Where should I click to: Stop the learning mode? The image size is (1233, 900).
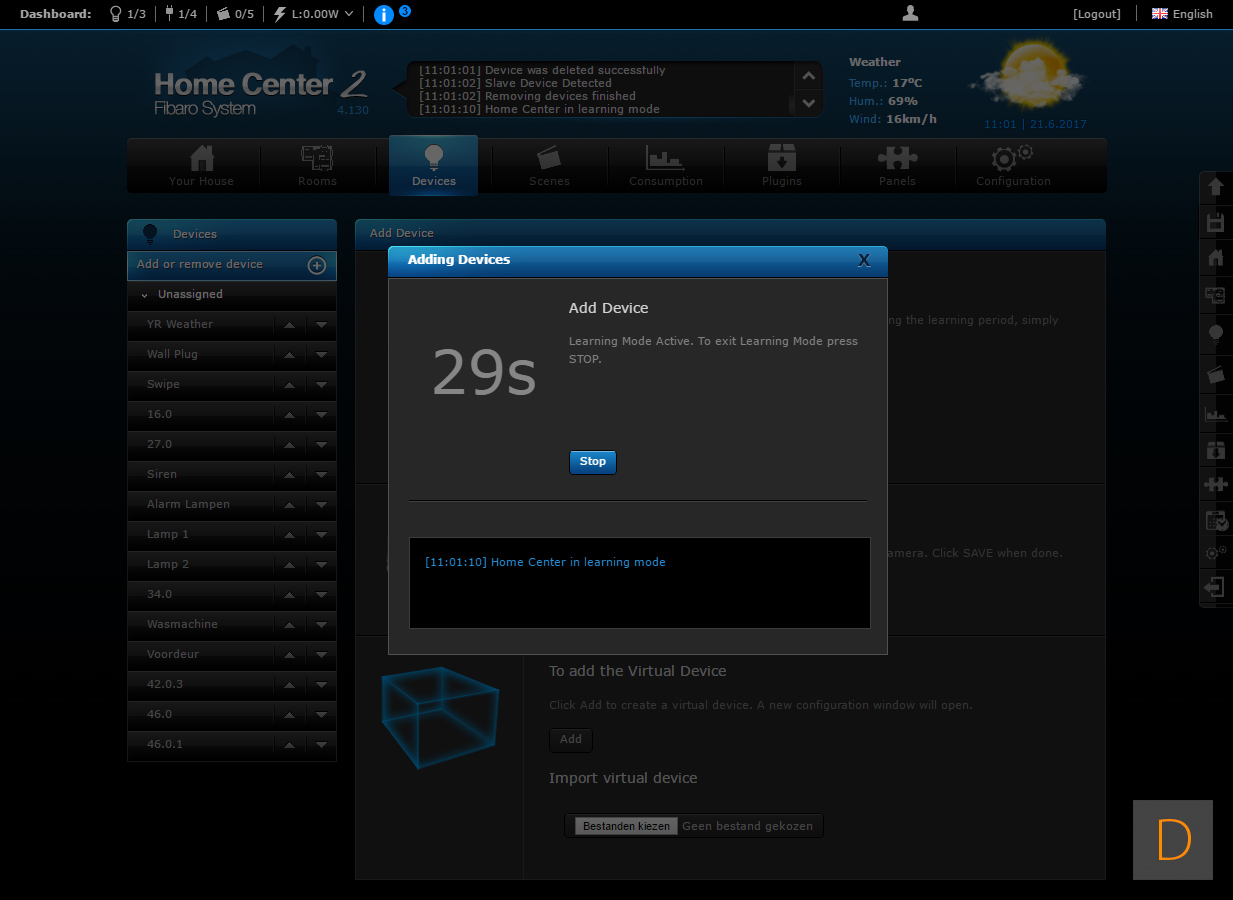point(593,462)
